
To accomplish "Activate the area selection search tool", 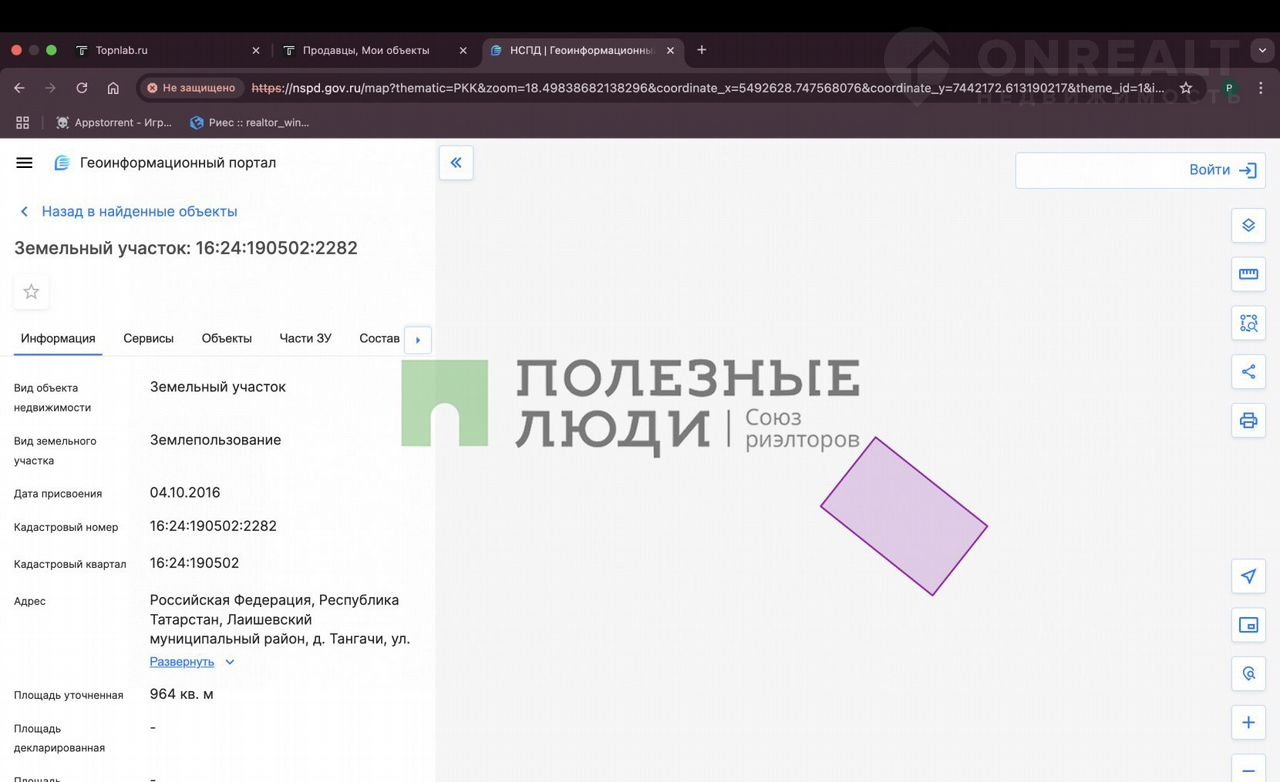I will click(x=1248, y=323).
